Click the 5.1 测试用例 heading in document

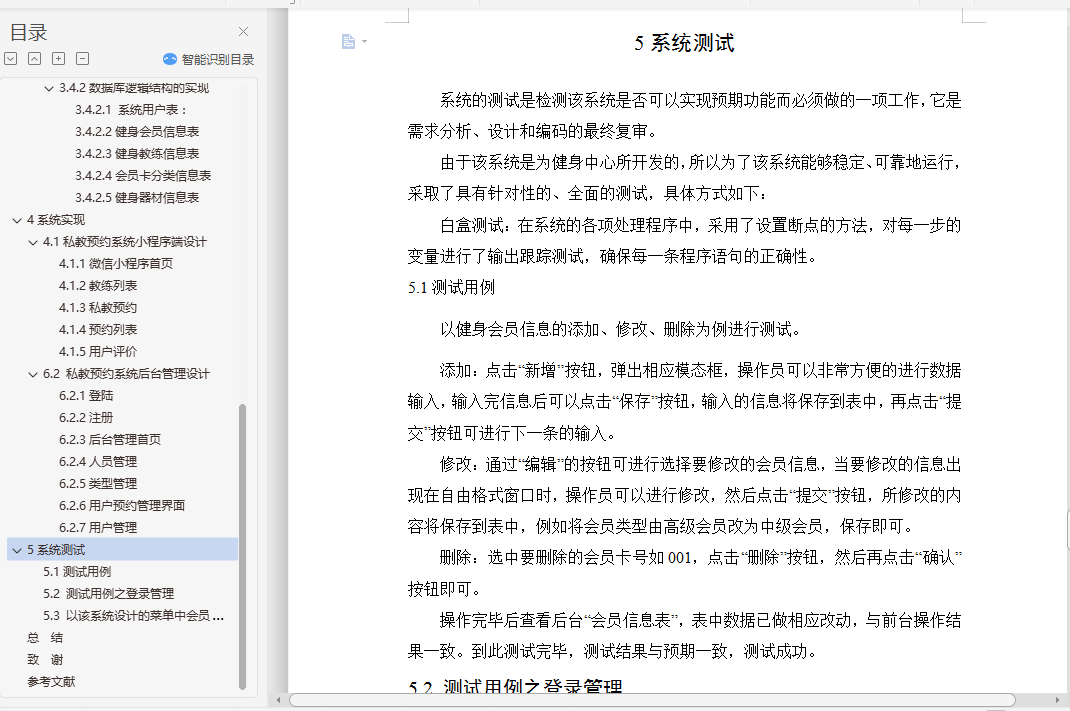tap(451, 287)
